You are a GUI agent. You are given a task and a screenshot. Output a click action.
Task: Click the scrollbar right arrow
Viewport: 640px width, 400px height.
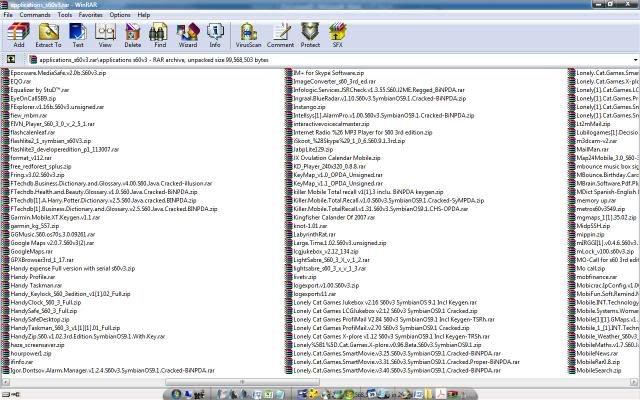coord(635,382)
